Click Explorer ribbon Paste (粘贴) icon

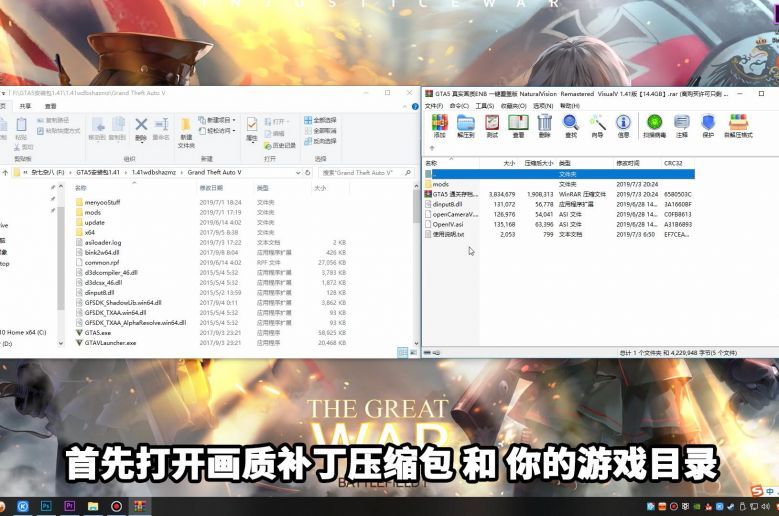[21, 128]
